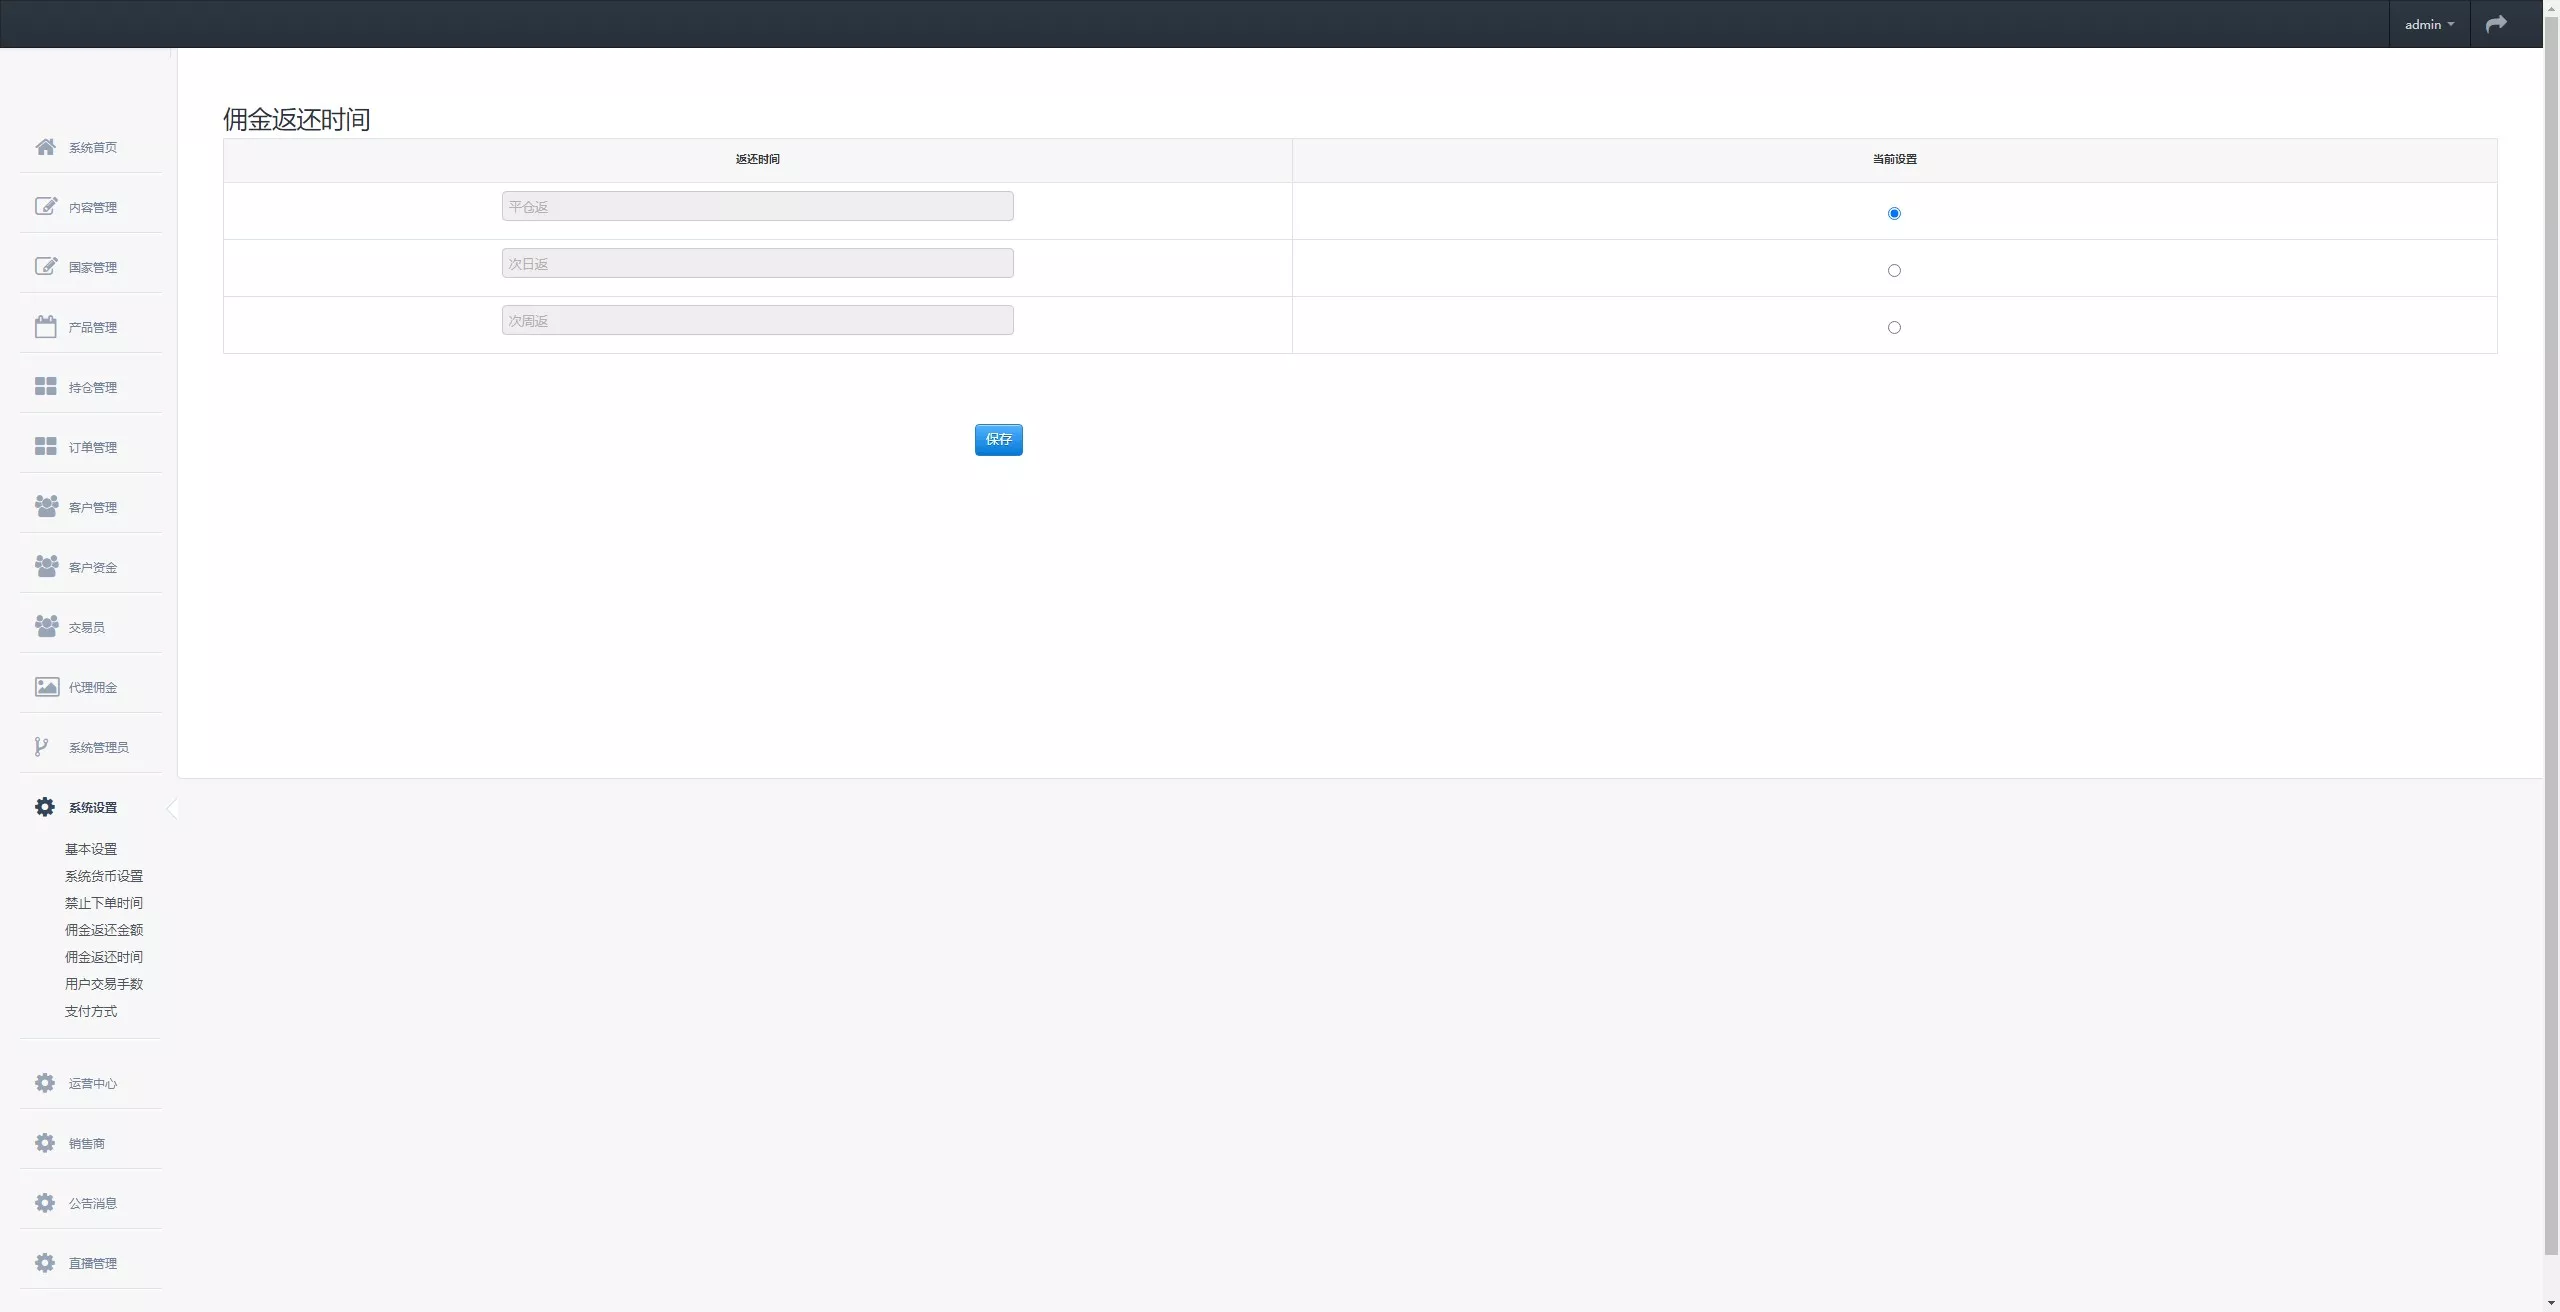The height and width of the screenshot is (1312, 2560).
Task: Go to 禁止下单时间 settings page
Action: pyautogui.click(x=104, y=903)
